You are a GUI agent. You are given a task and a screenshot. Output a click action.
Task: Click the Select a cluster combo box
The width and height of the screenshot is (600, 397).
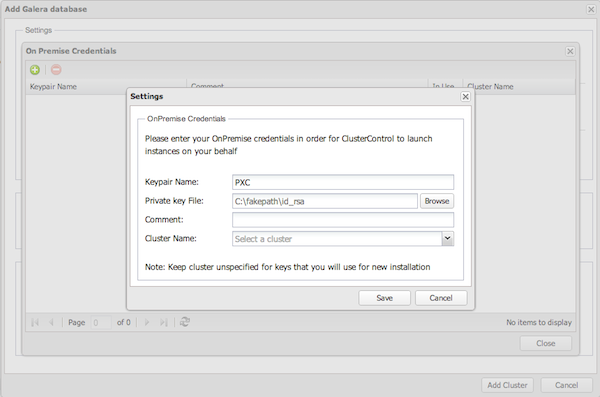337,239
